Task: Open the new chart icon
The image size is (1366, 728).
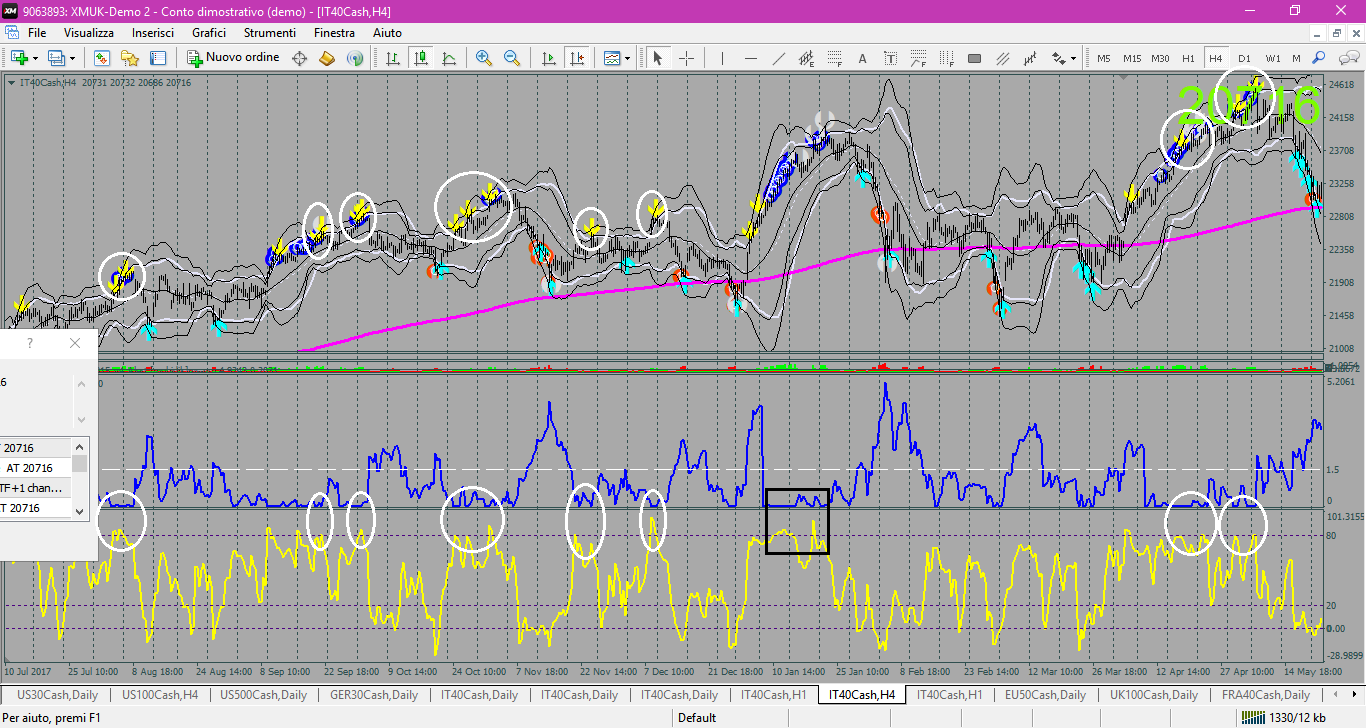Action: point(18,58)
